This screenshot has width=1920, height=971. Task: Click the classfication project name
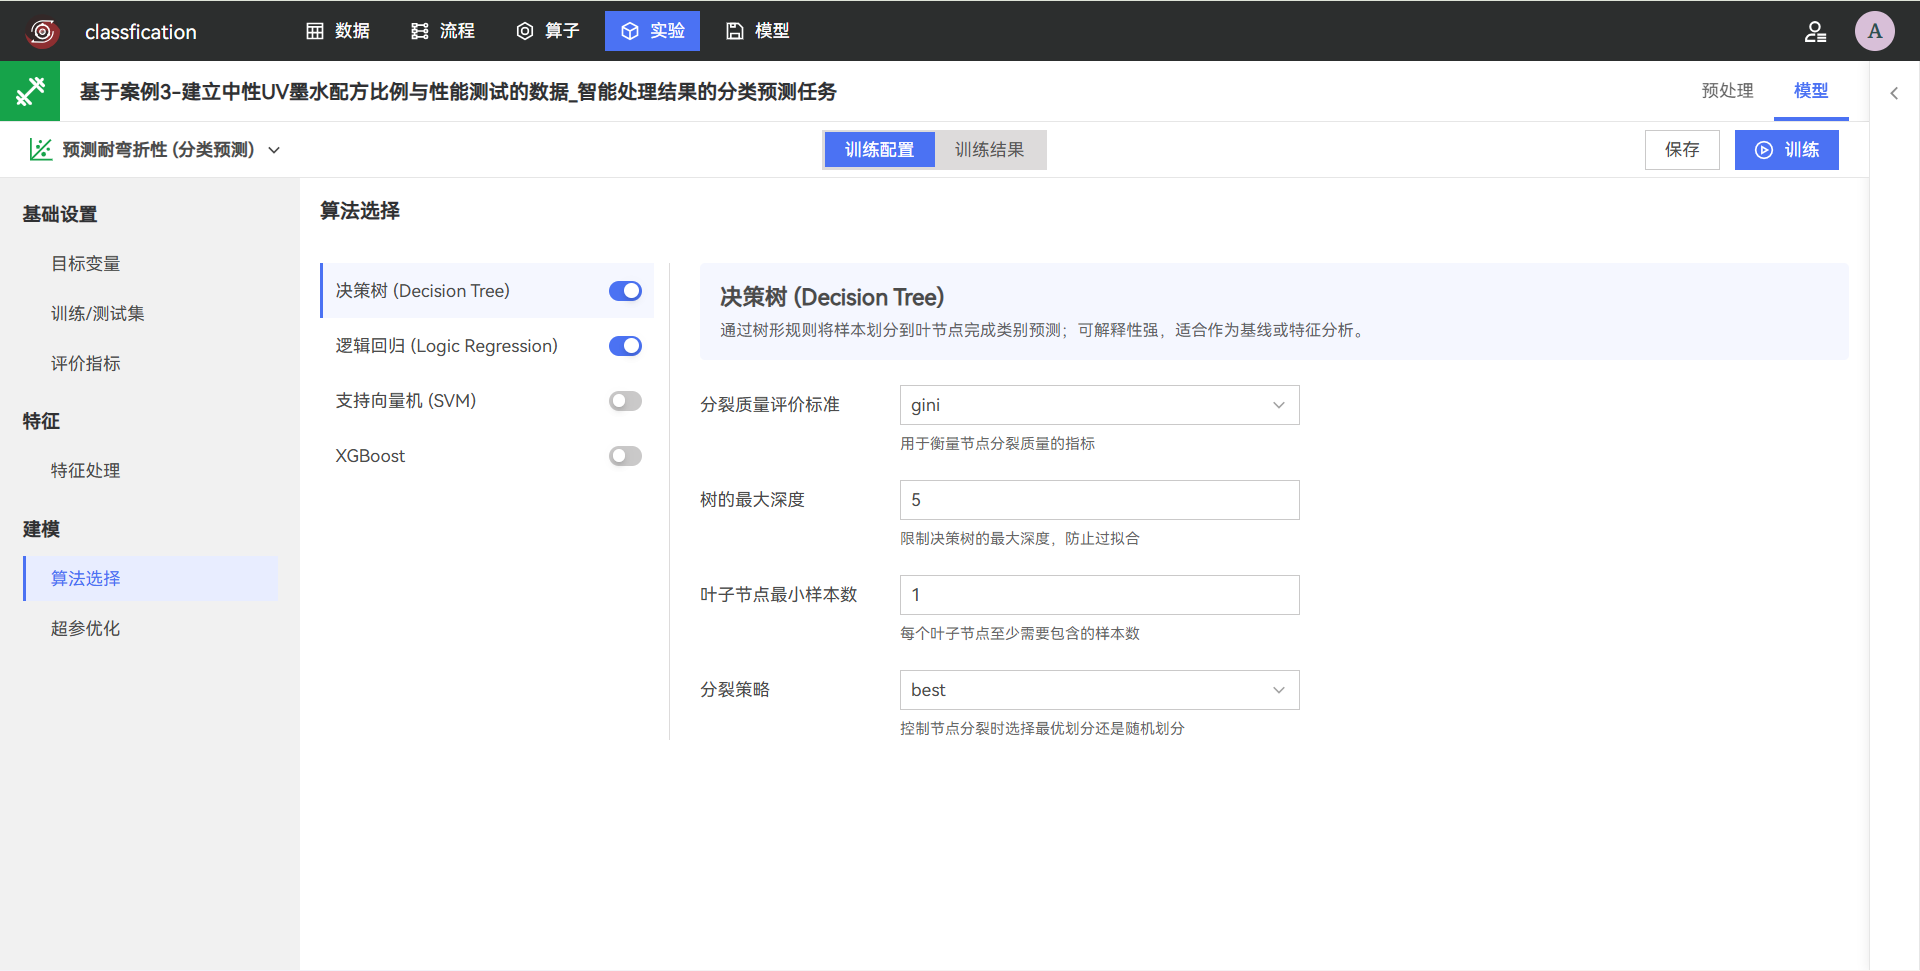[x=141, y=32]
